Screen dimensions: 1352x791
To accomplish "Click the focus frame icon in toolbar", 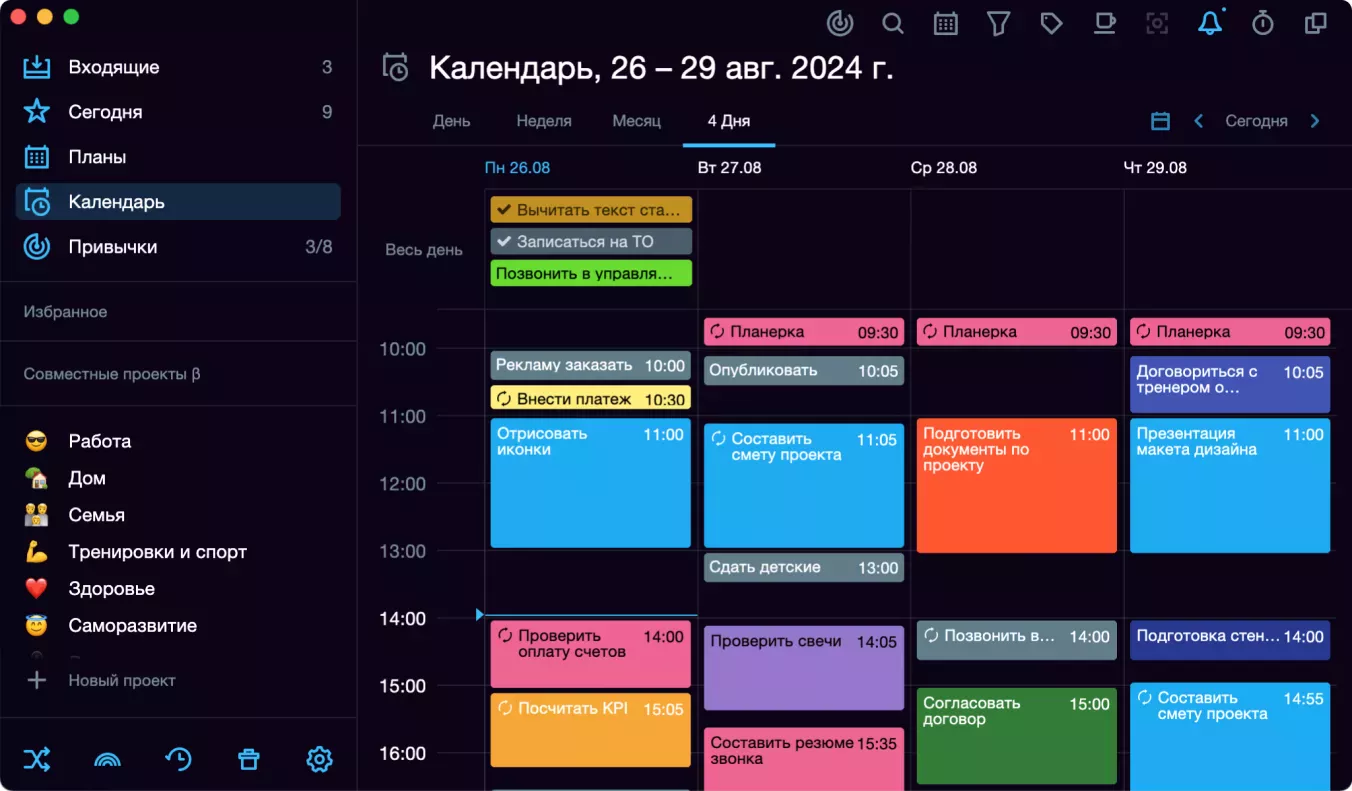I will pos(1157,23).
